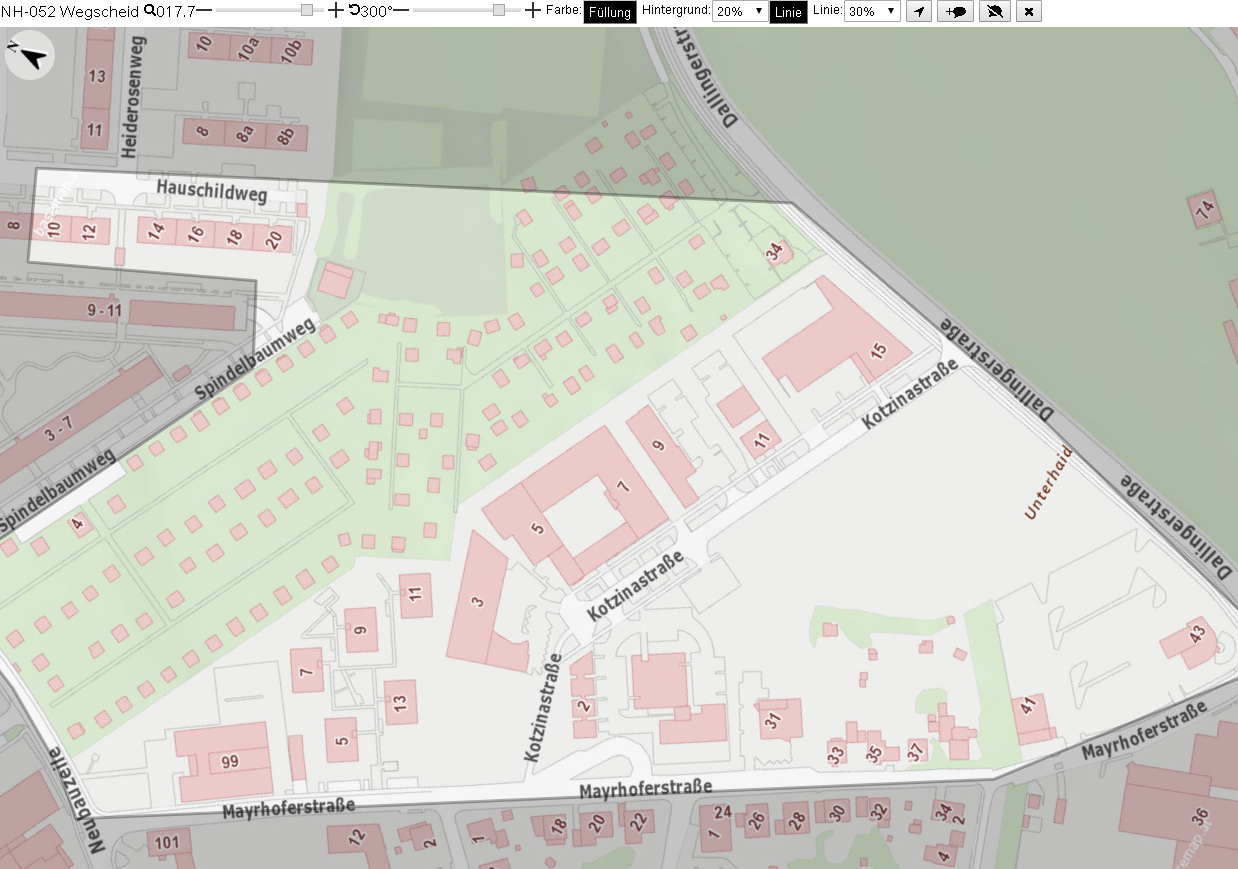Click the north compass arrow icon

(30, 55)
